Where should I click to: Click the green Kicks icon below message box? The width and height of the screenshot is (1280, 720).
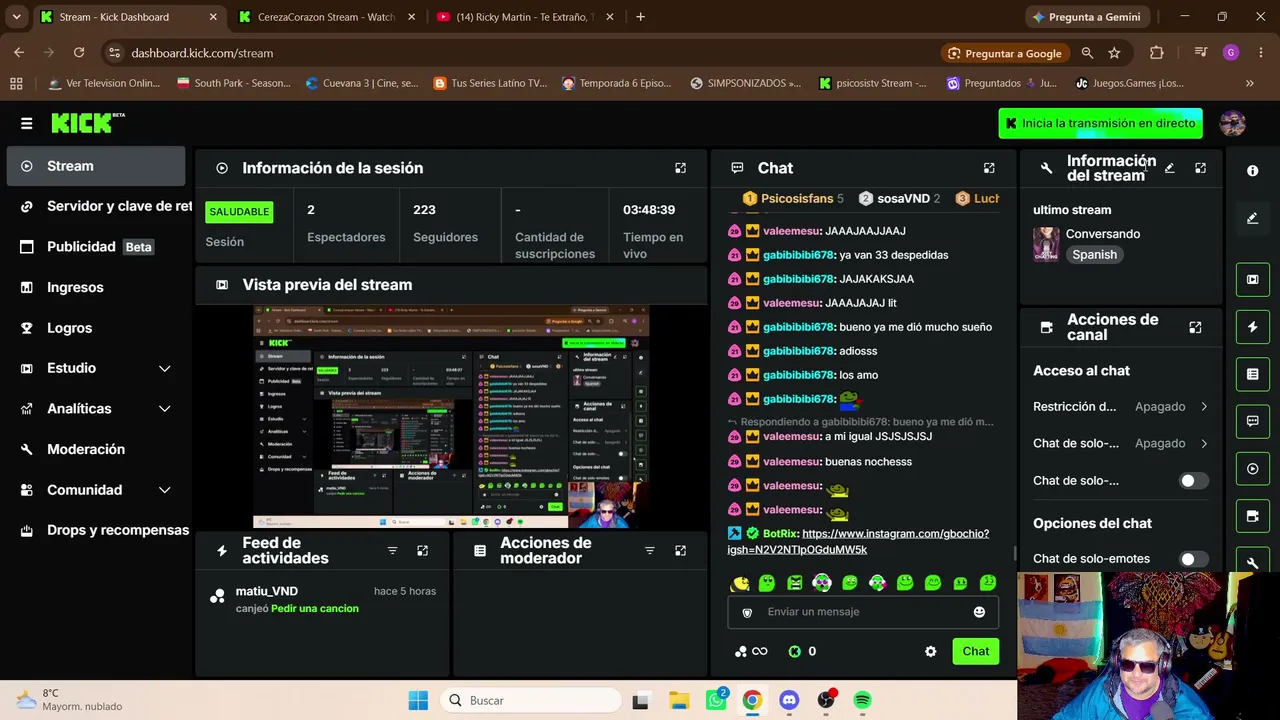click(x=795, y=652)
